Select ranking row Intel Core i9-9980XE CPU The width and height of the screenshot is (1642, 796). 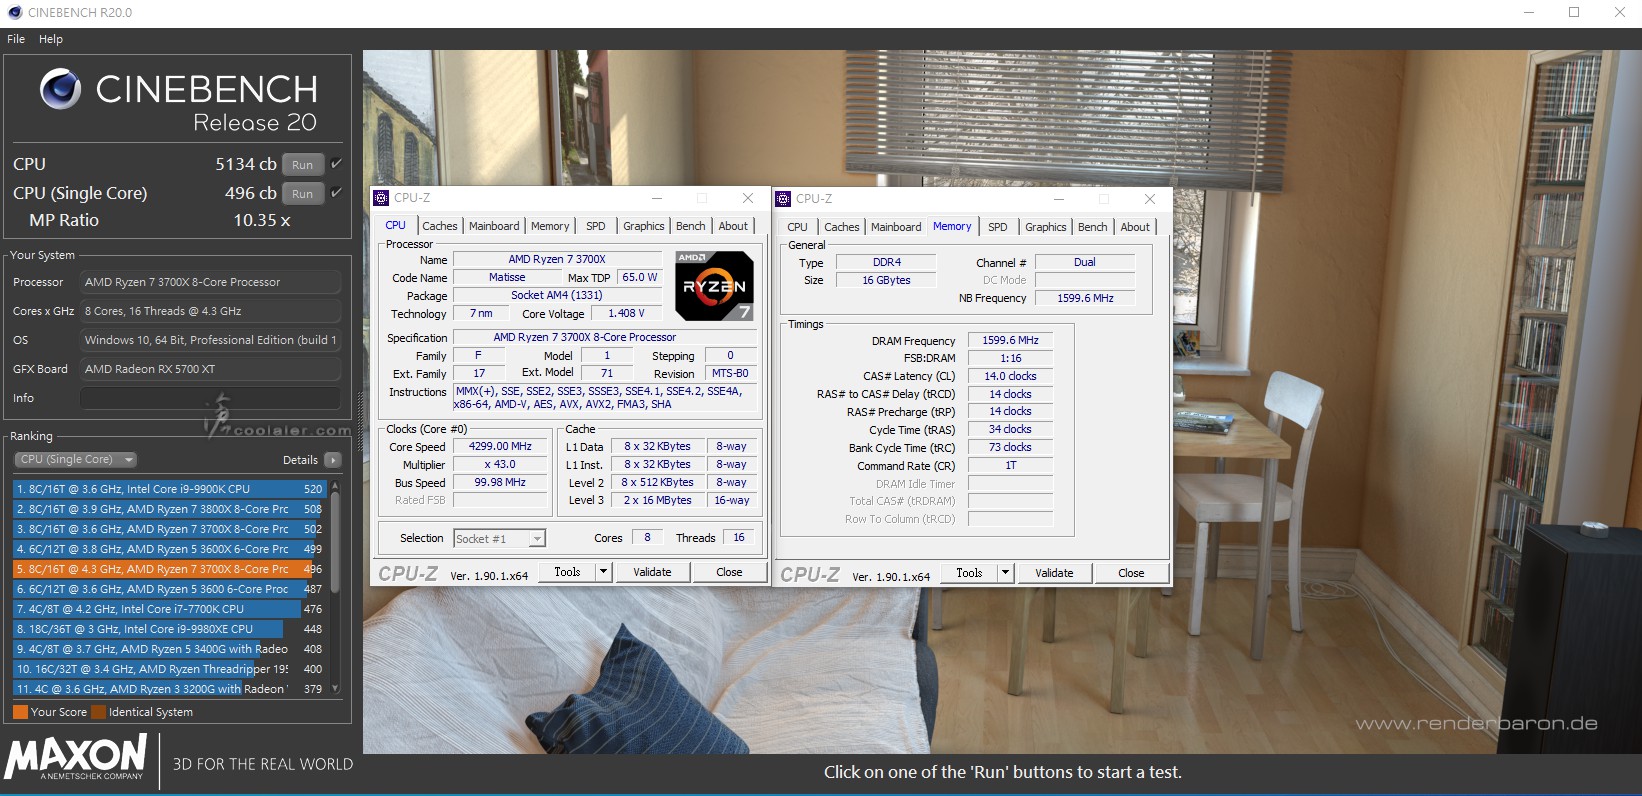170,629
